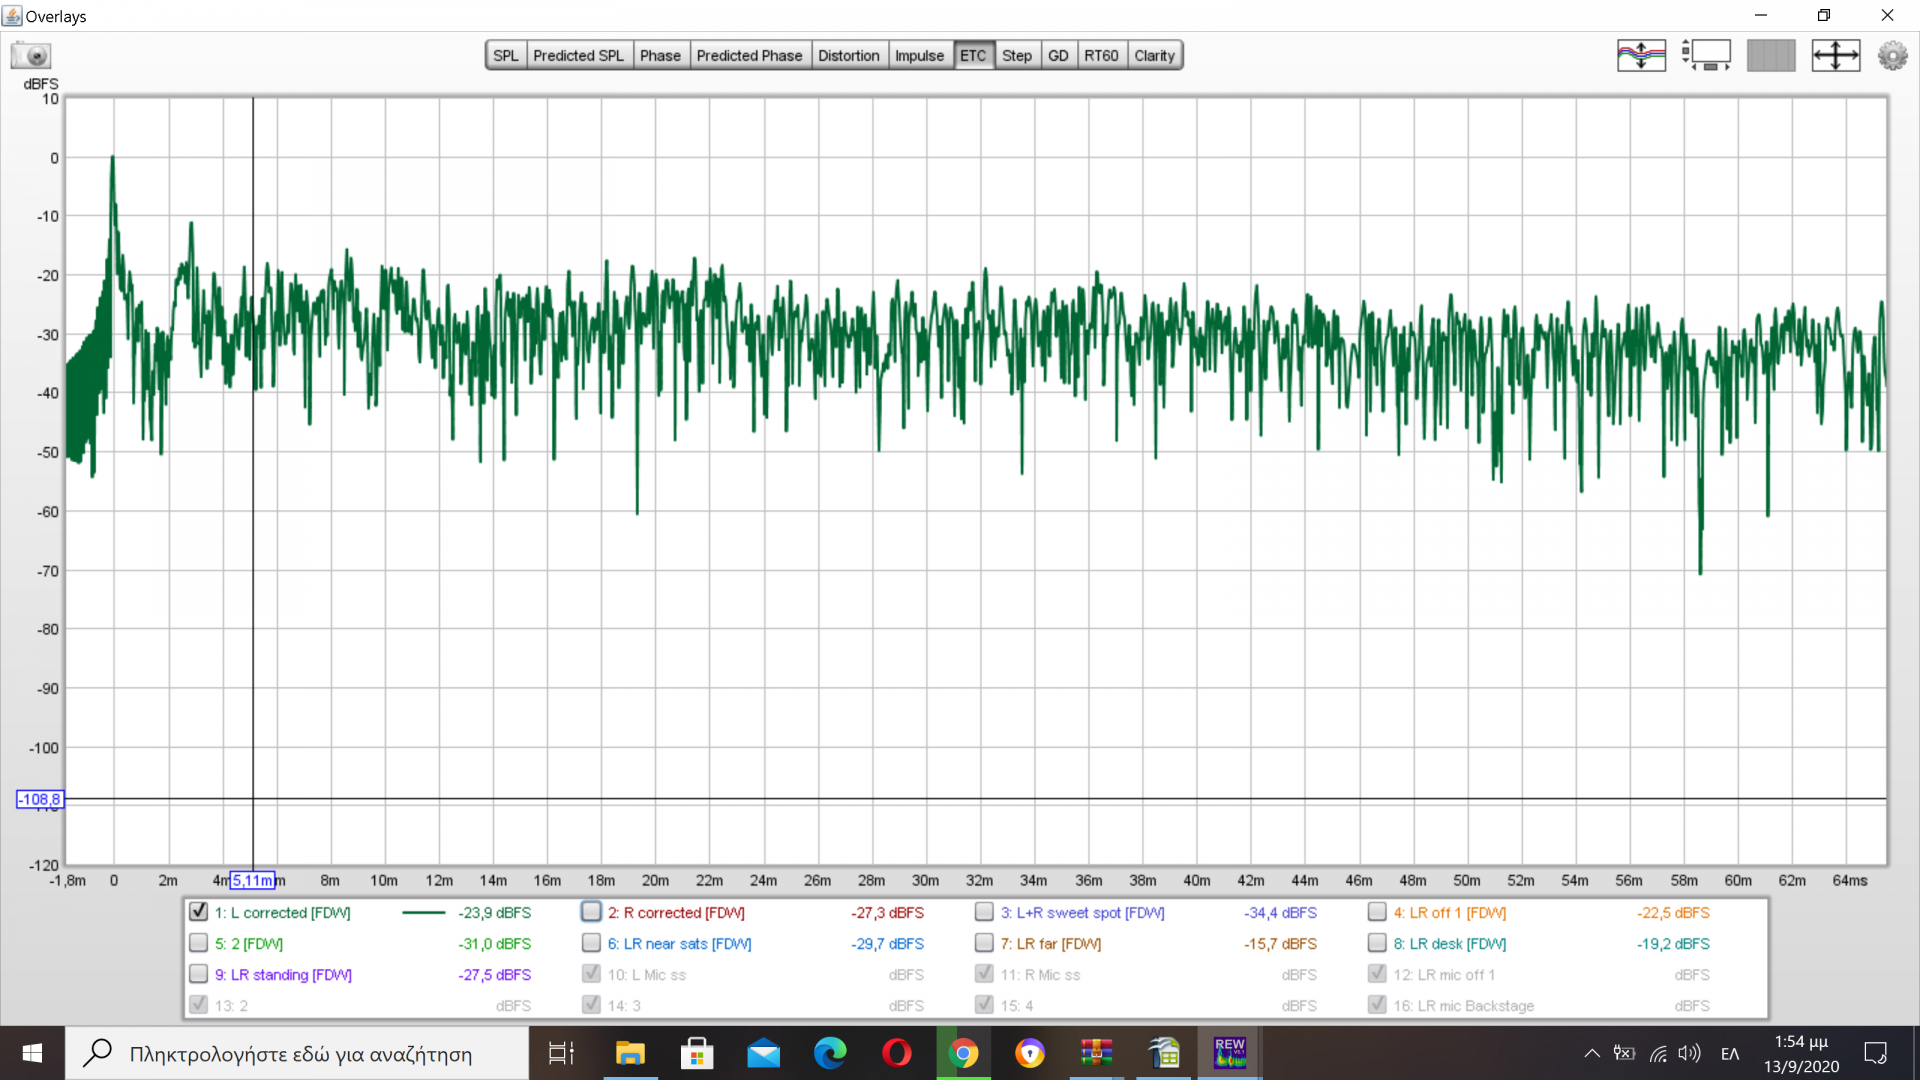The width and height of the screenshot is (1920, 1080).
Task: Open Google Chrome from the taskbar
Action: (x=963, y=1053)
